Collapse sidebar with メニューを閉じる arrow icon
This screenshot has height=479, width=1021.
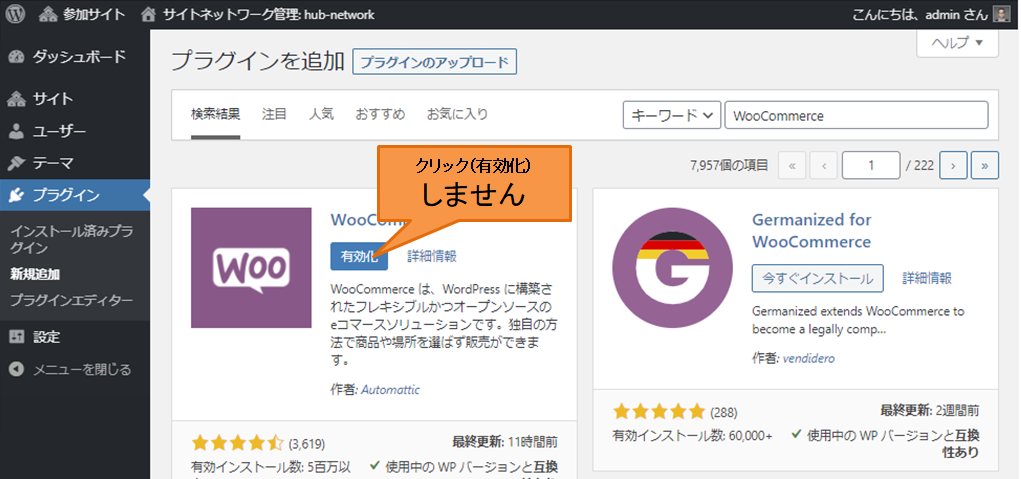[x=17, y=370]
